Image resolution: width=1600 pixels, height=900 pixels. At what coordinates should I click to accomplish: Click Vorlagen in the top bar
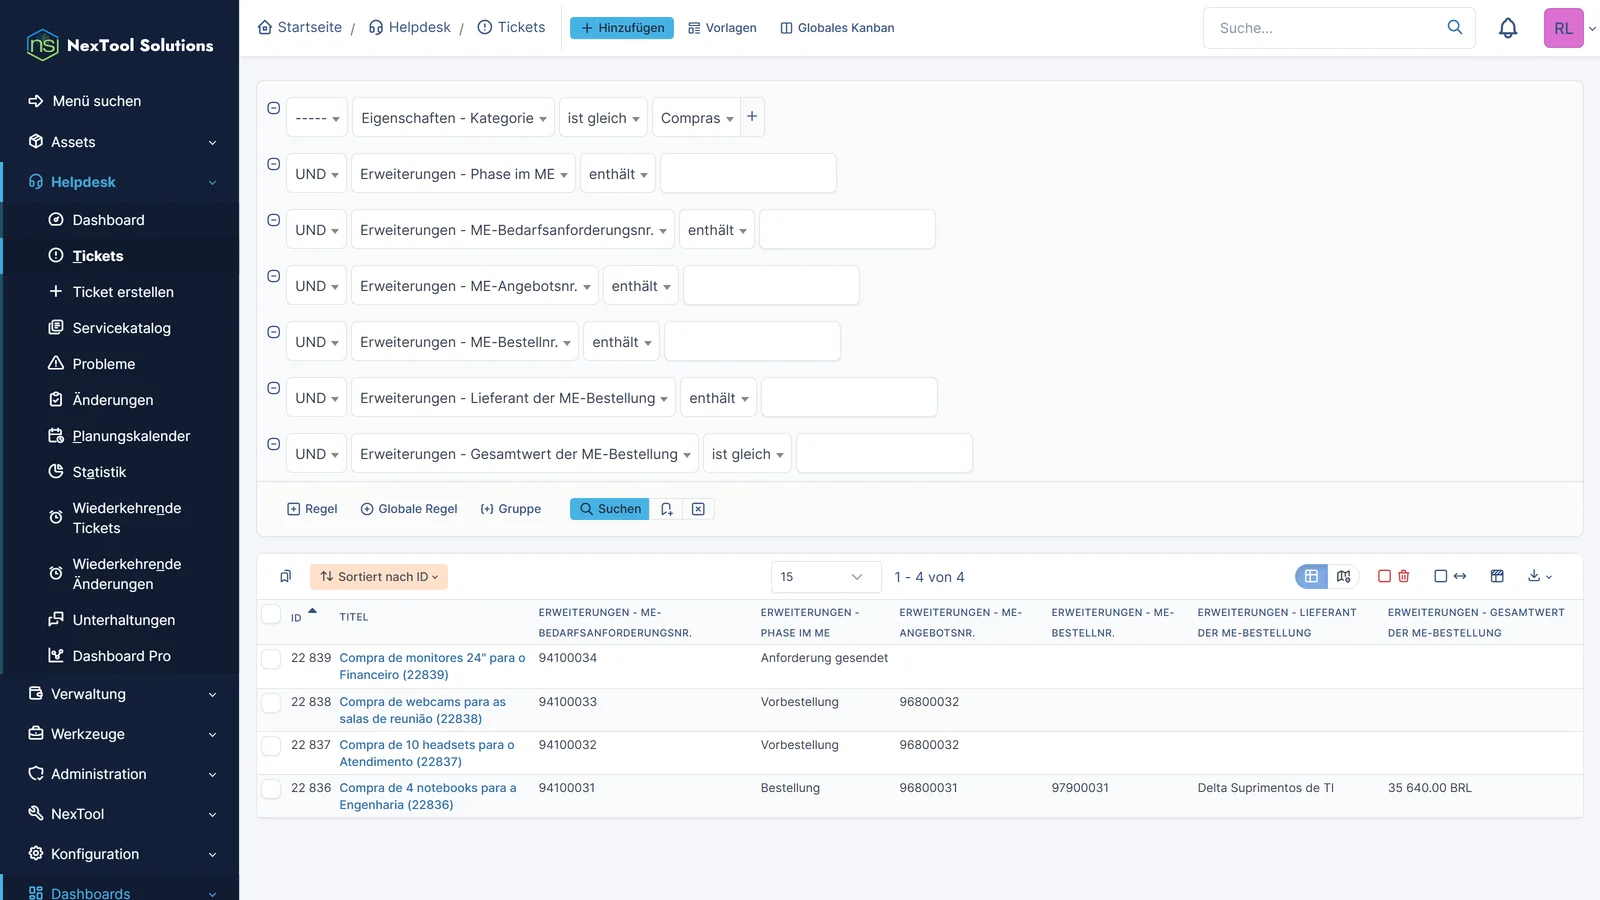(722, 28)
